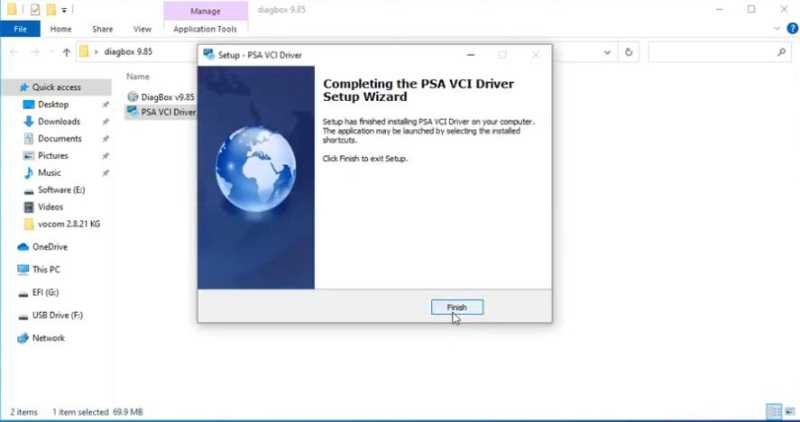Image resolution: width=800 pixels, height=422 pixels.
Task: Open the Share ribbon tab
Action: tap(103, 29)
